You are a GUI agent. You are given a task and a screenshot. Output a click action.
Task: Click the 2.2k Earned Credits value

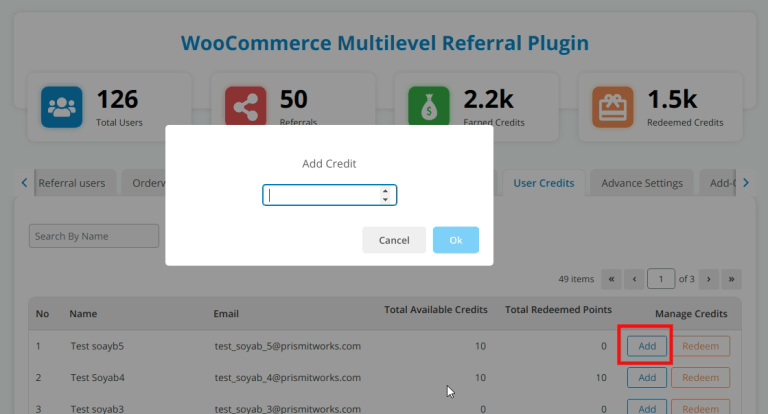click(488, 99)
